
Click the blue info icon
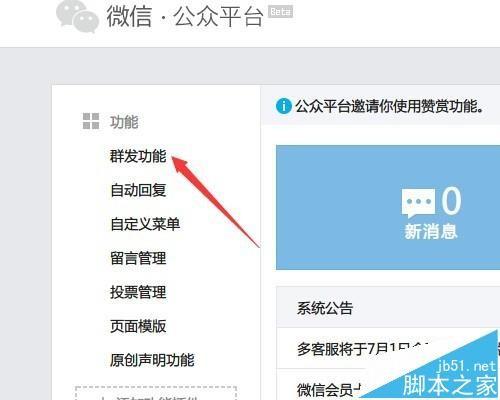pyautogui.click(x=284, y=106)
